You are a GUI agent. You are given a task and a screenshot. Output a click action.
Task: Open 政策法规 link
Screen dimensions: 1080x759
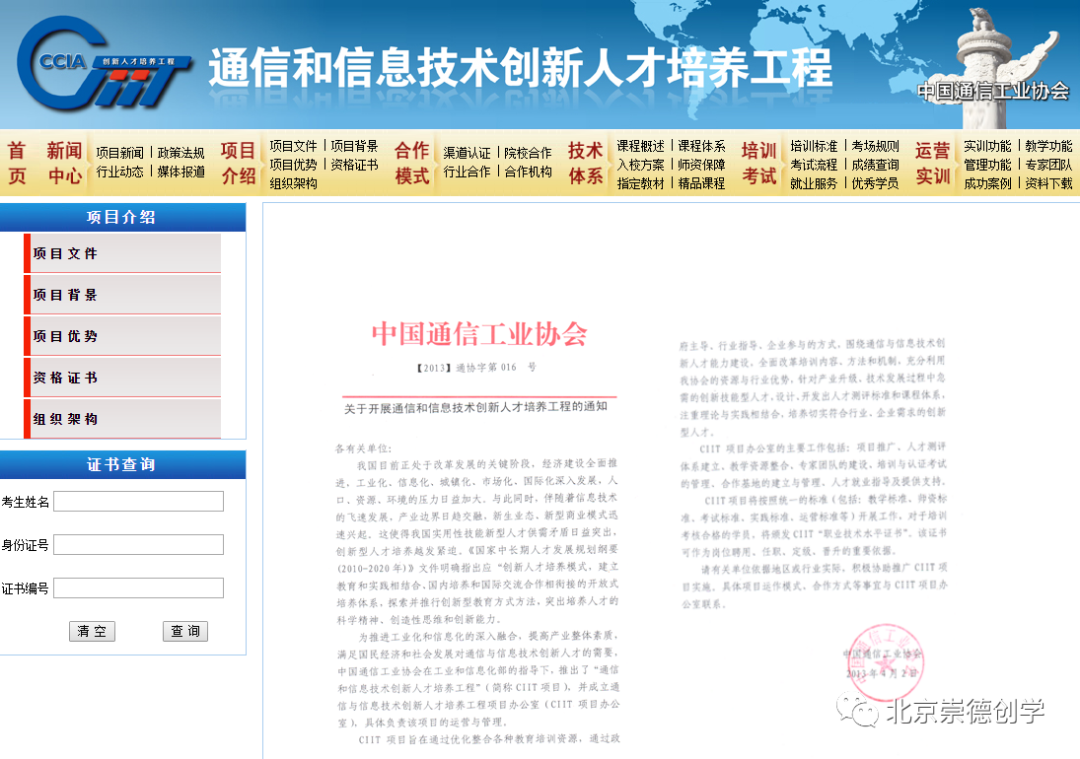(x=181, y=153)
